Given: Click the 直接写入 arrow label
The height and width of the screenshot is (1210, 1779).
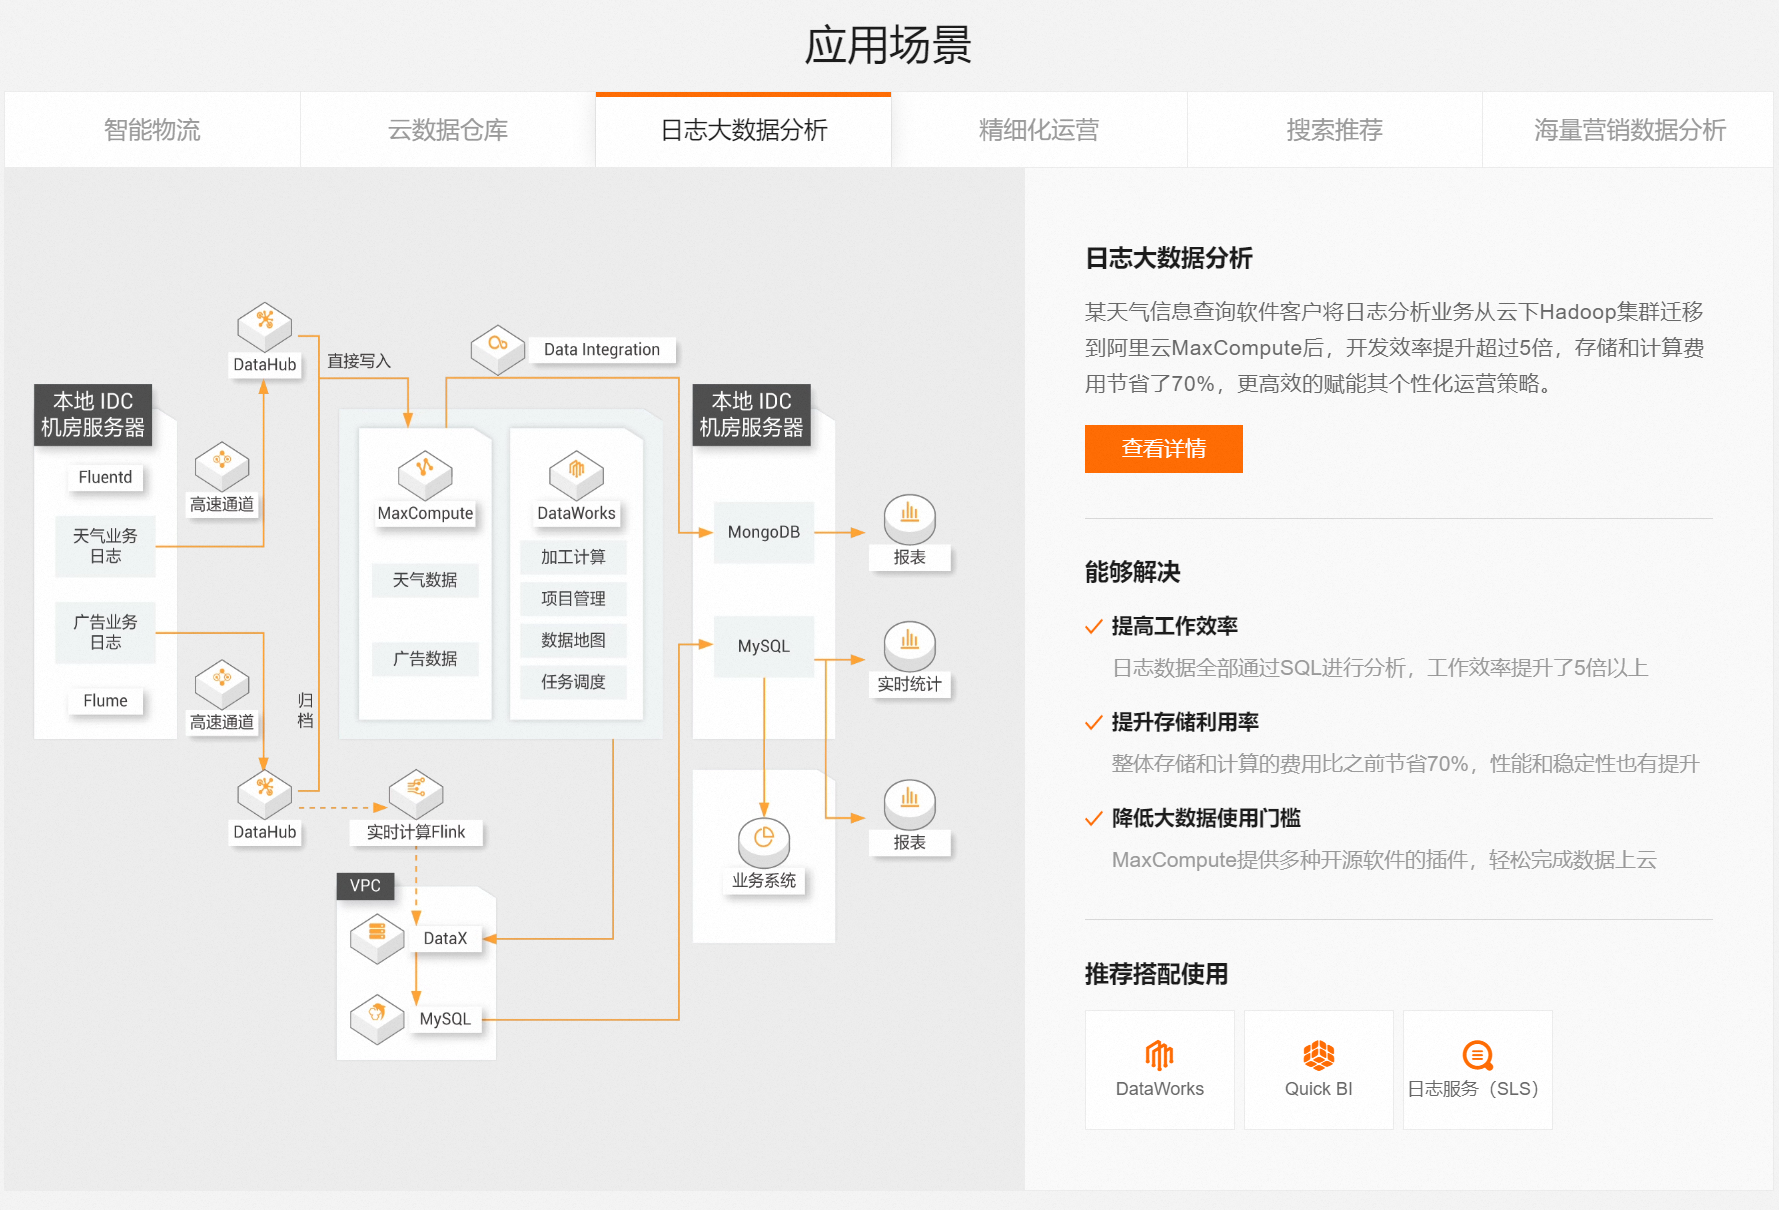Looking at the screenshot, I should (x=359, y=361).
